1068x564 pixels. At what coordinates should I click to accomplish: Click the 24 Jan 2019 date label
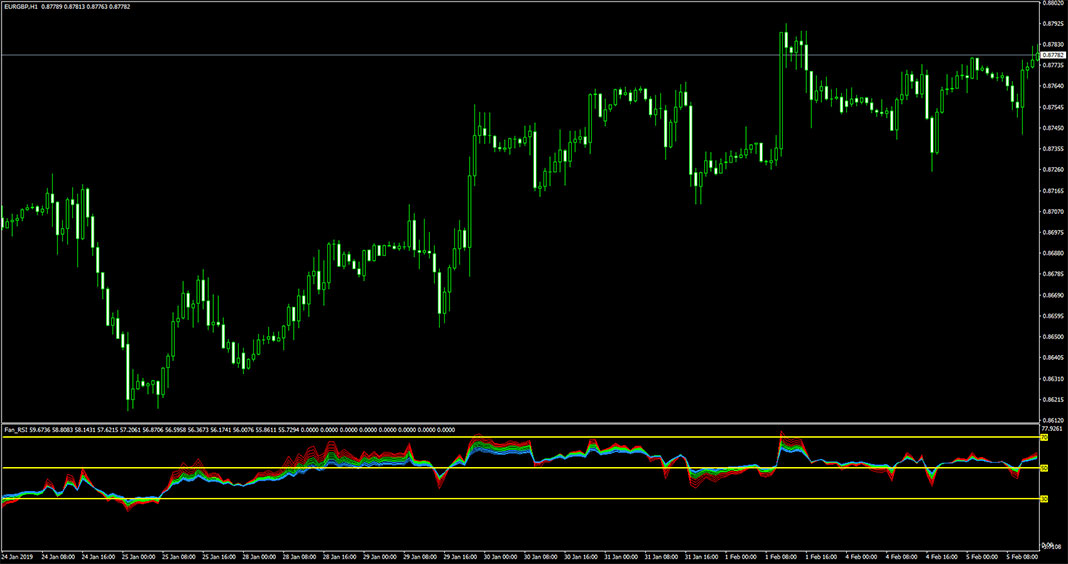click(x=15, y=556)
